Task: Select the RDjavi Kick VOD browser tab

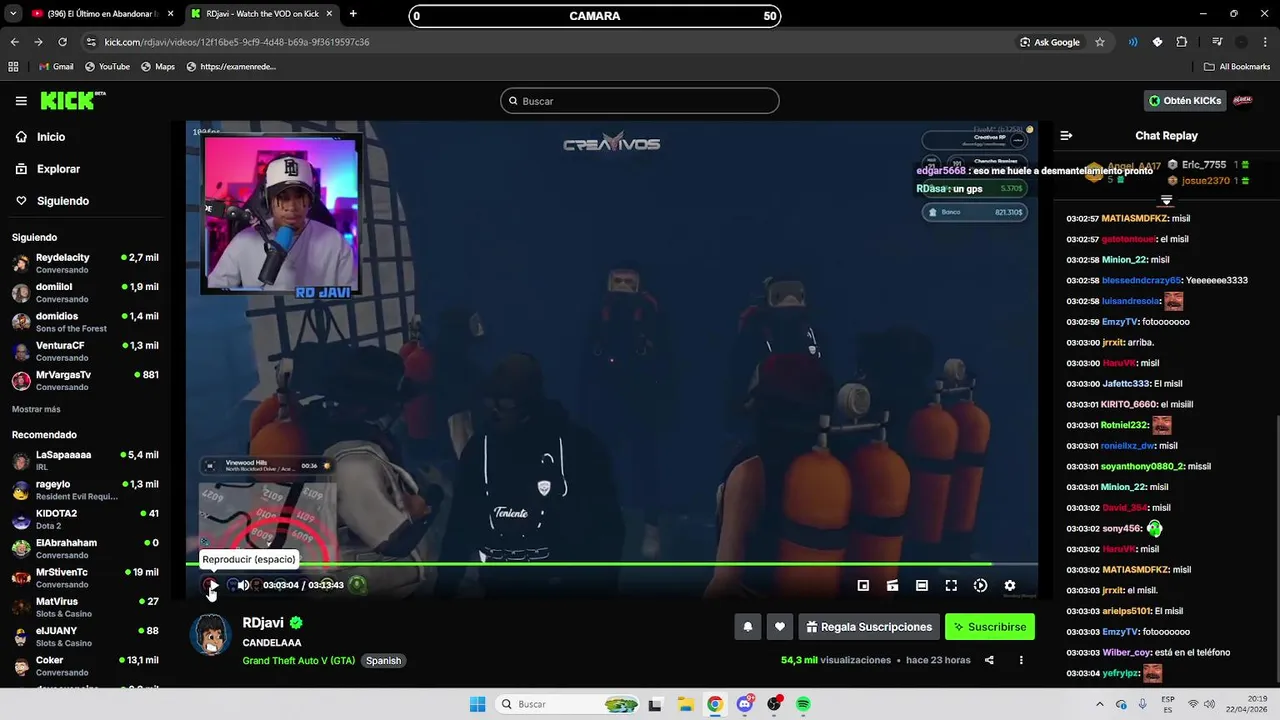Action: (x=262, y=15)
